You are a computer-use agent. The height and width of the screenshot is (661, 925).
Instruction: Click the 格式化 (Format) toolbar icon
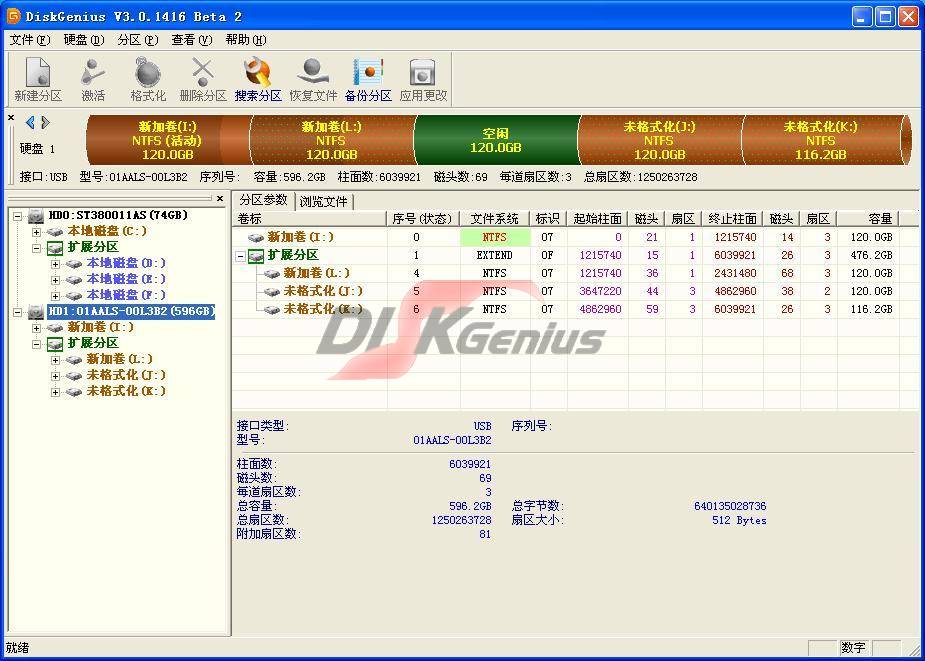[x=147, y=80]
